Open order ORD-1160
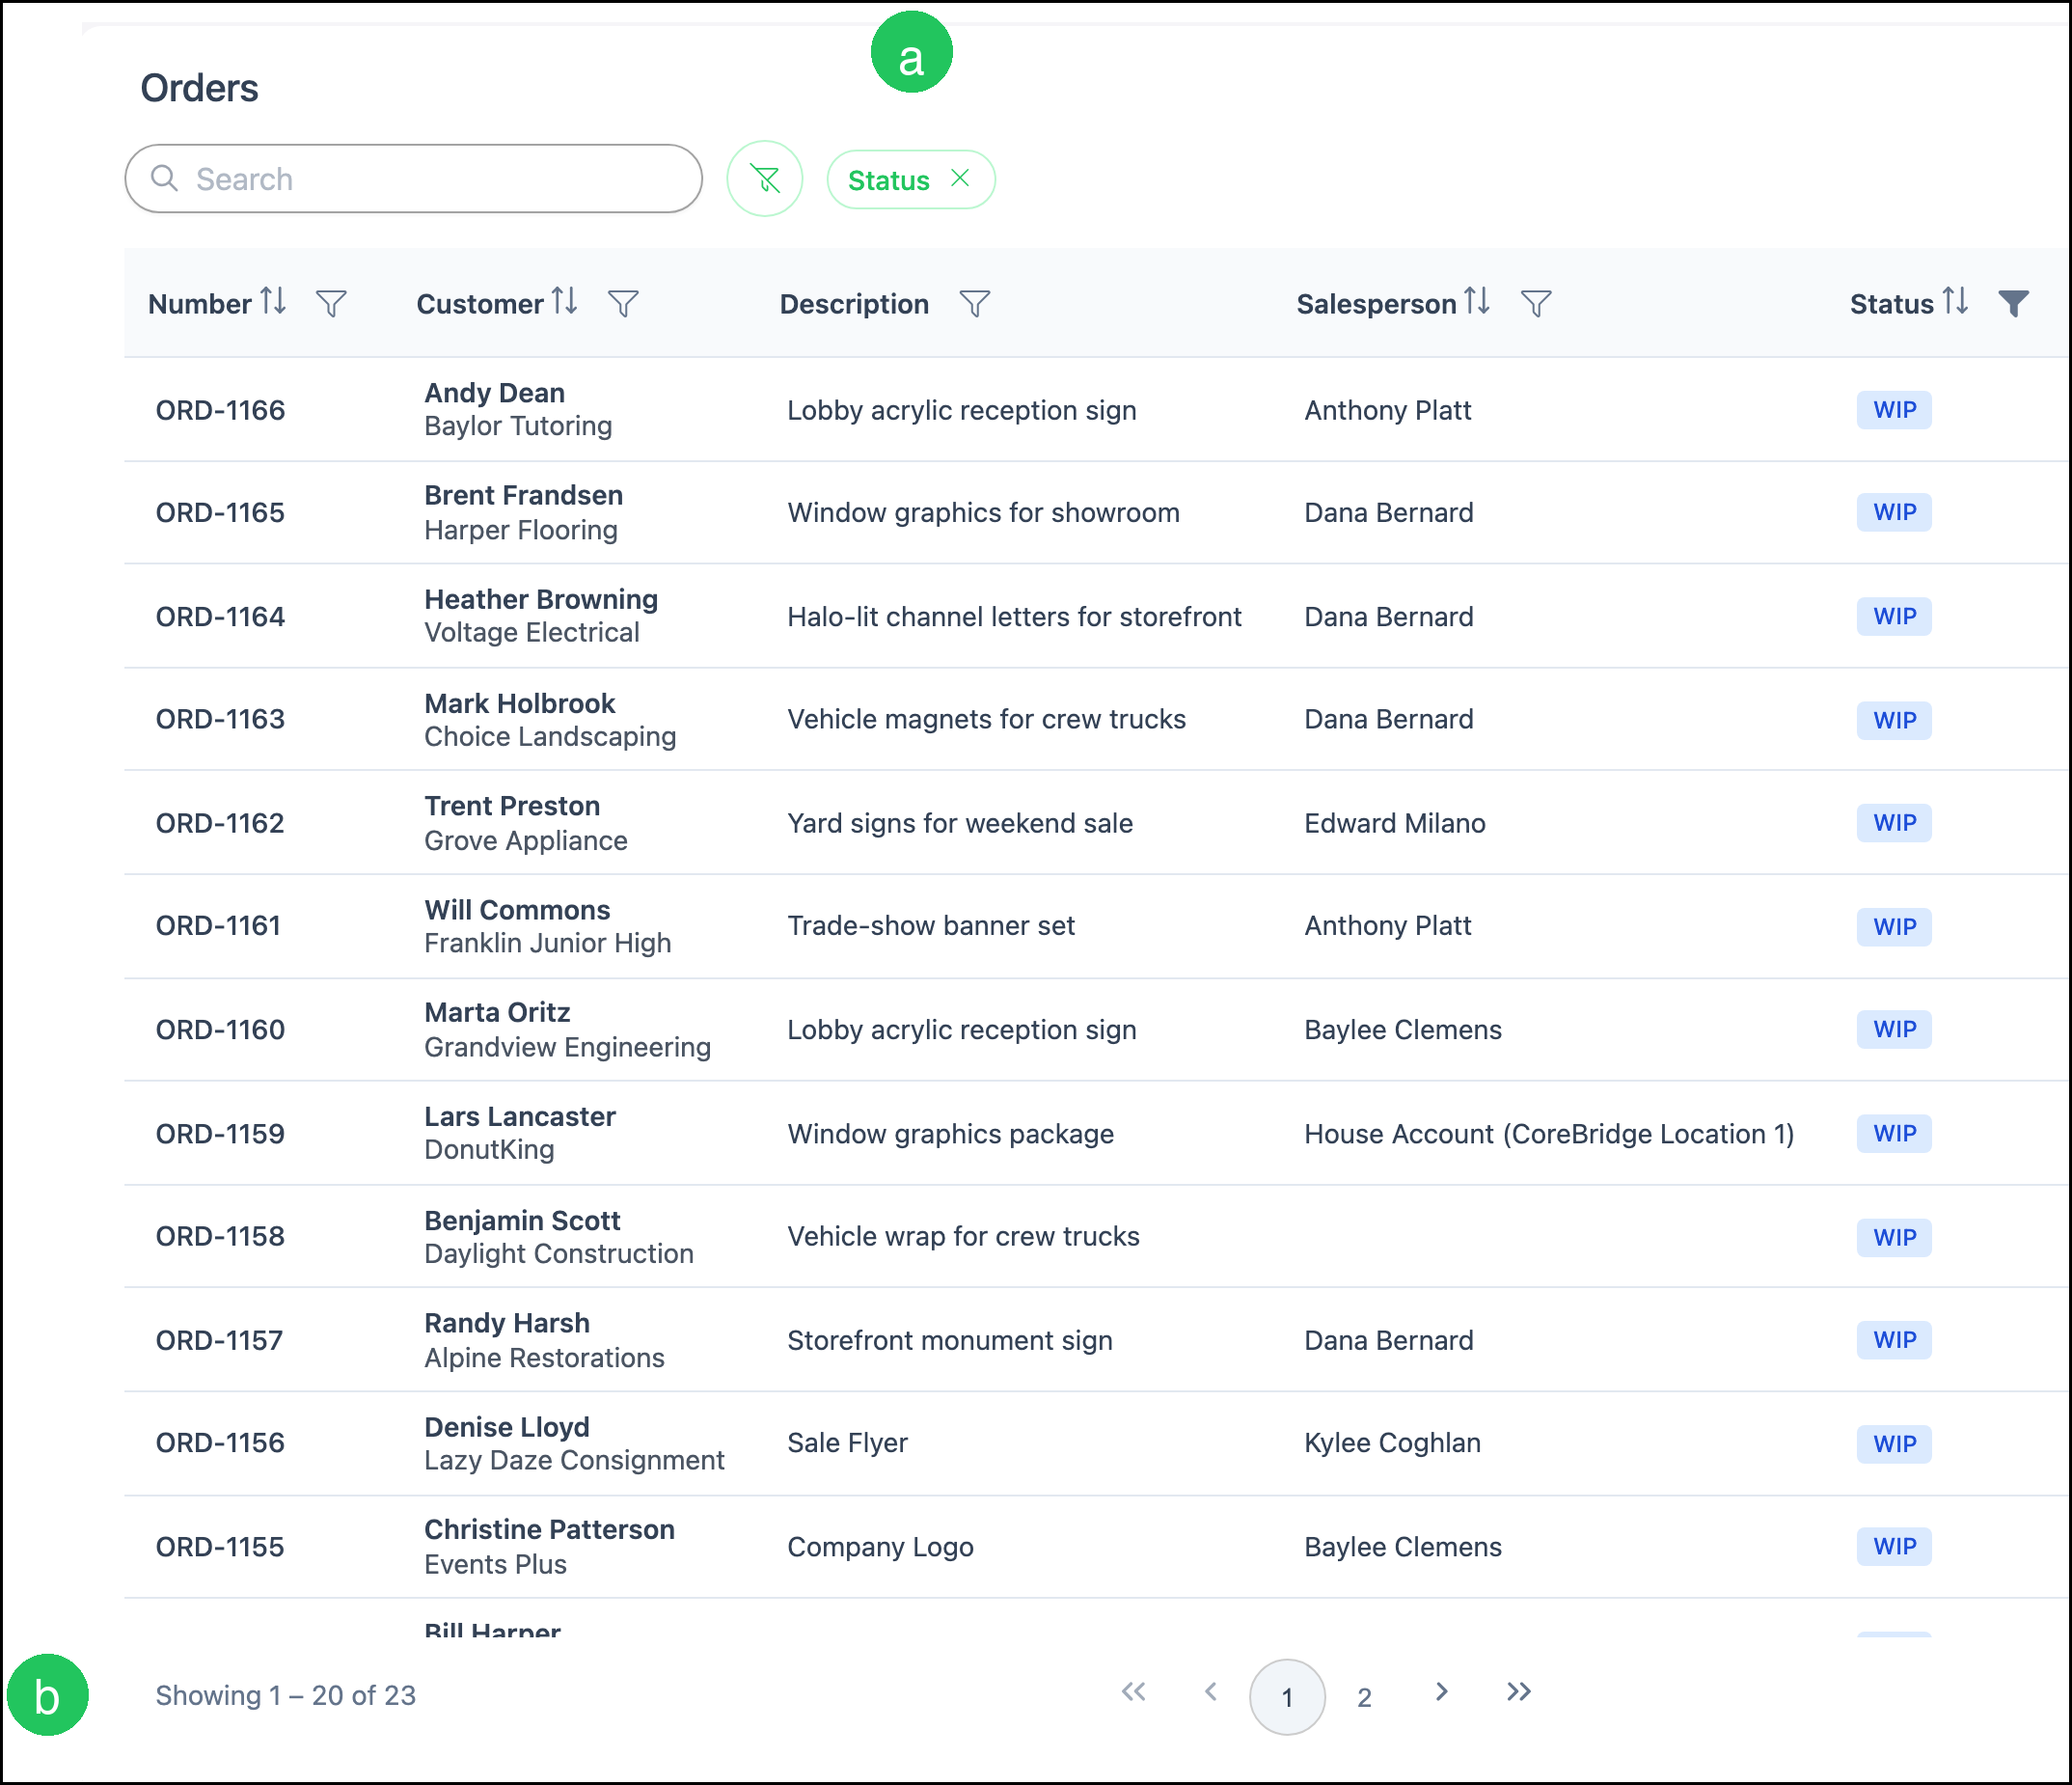 pos(220,1029)
